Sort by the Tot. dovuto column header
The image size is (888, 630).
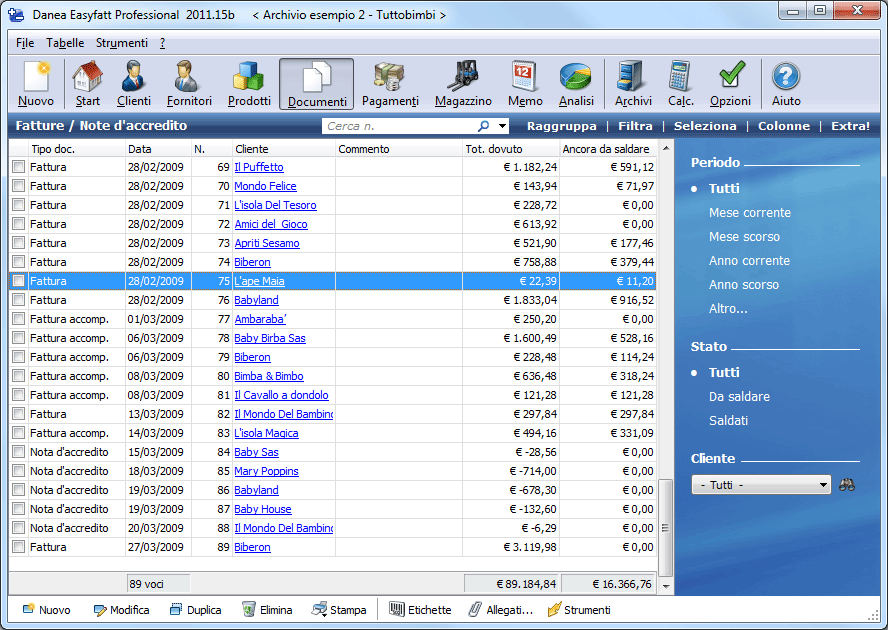click(x=511, y=149)
